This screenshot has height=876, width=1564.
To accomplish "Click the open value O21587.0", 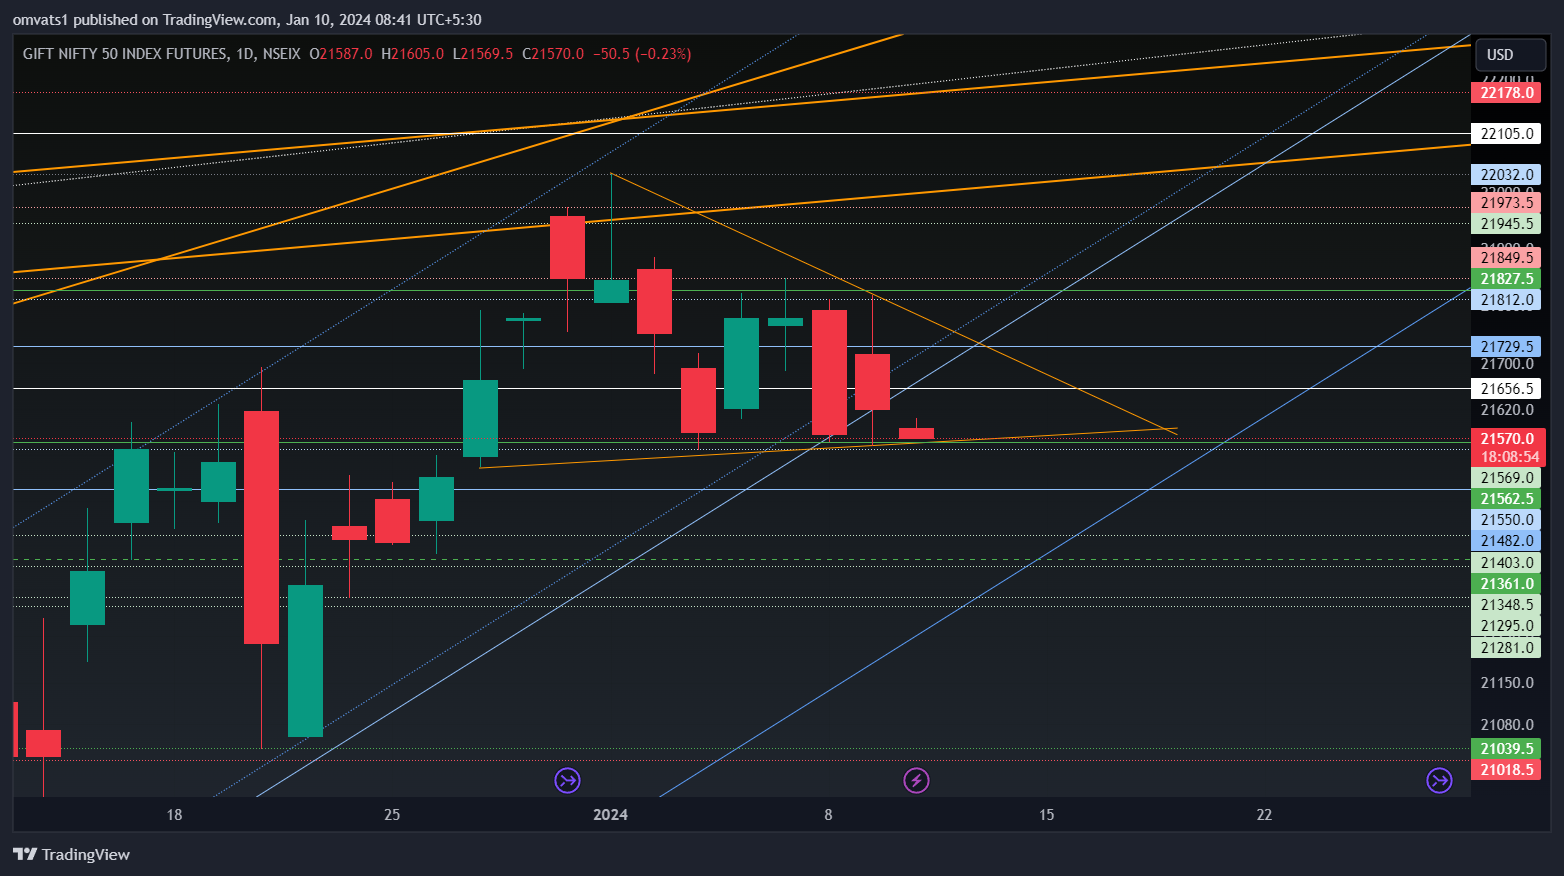I will pyautogui.click(x=341, y=54).
